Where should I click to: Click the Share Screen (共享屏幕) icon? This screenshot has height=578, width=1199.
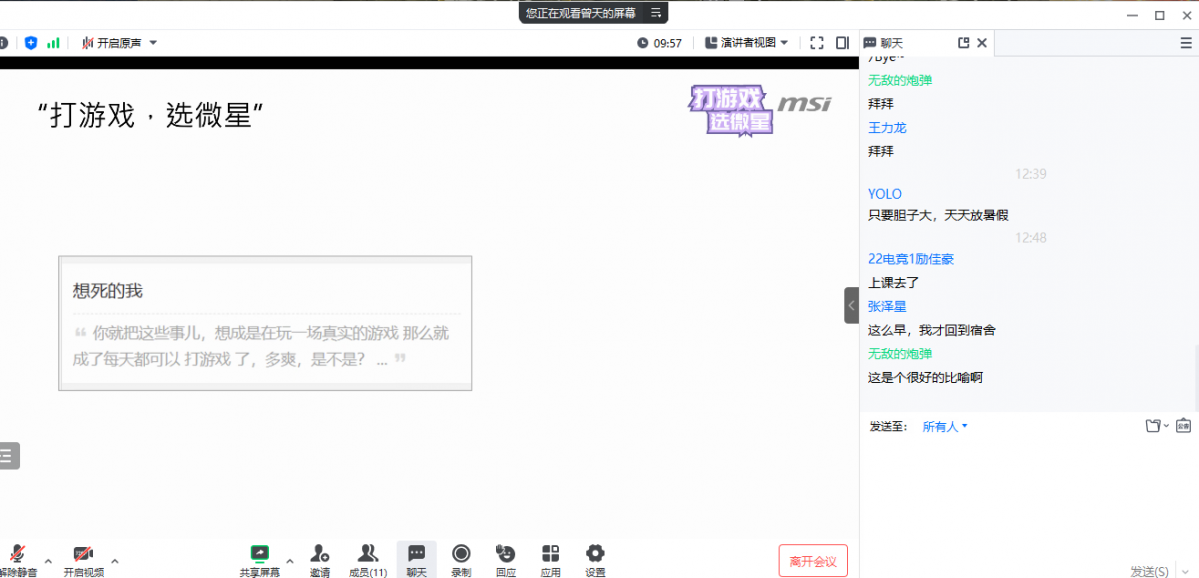click(x=259, y=554)
